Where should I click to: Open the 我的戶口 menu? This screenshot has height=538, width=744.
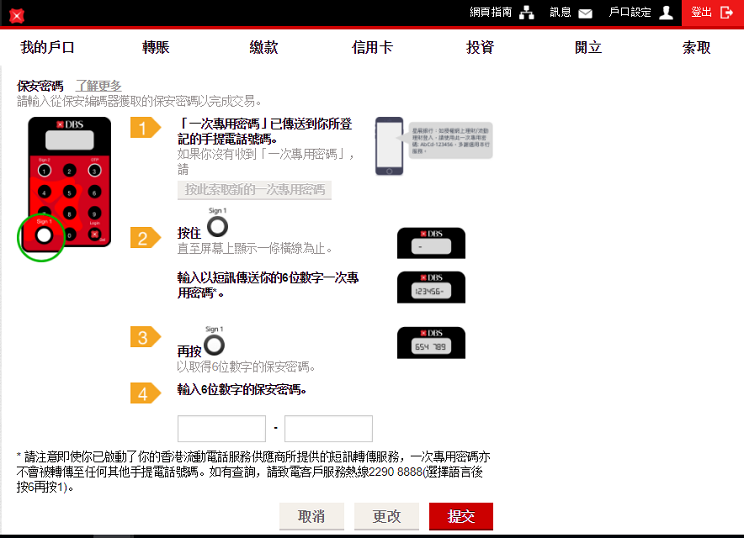[x=48, y=47]
